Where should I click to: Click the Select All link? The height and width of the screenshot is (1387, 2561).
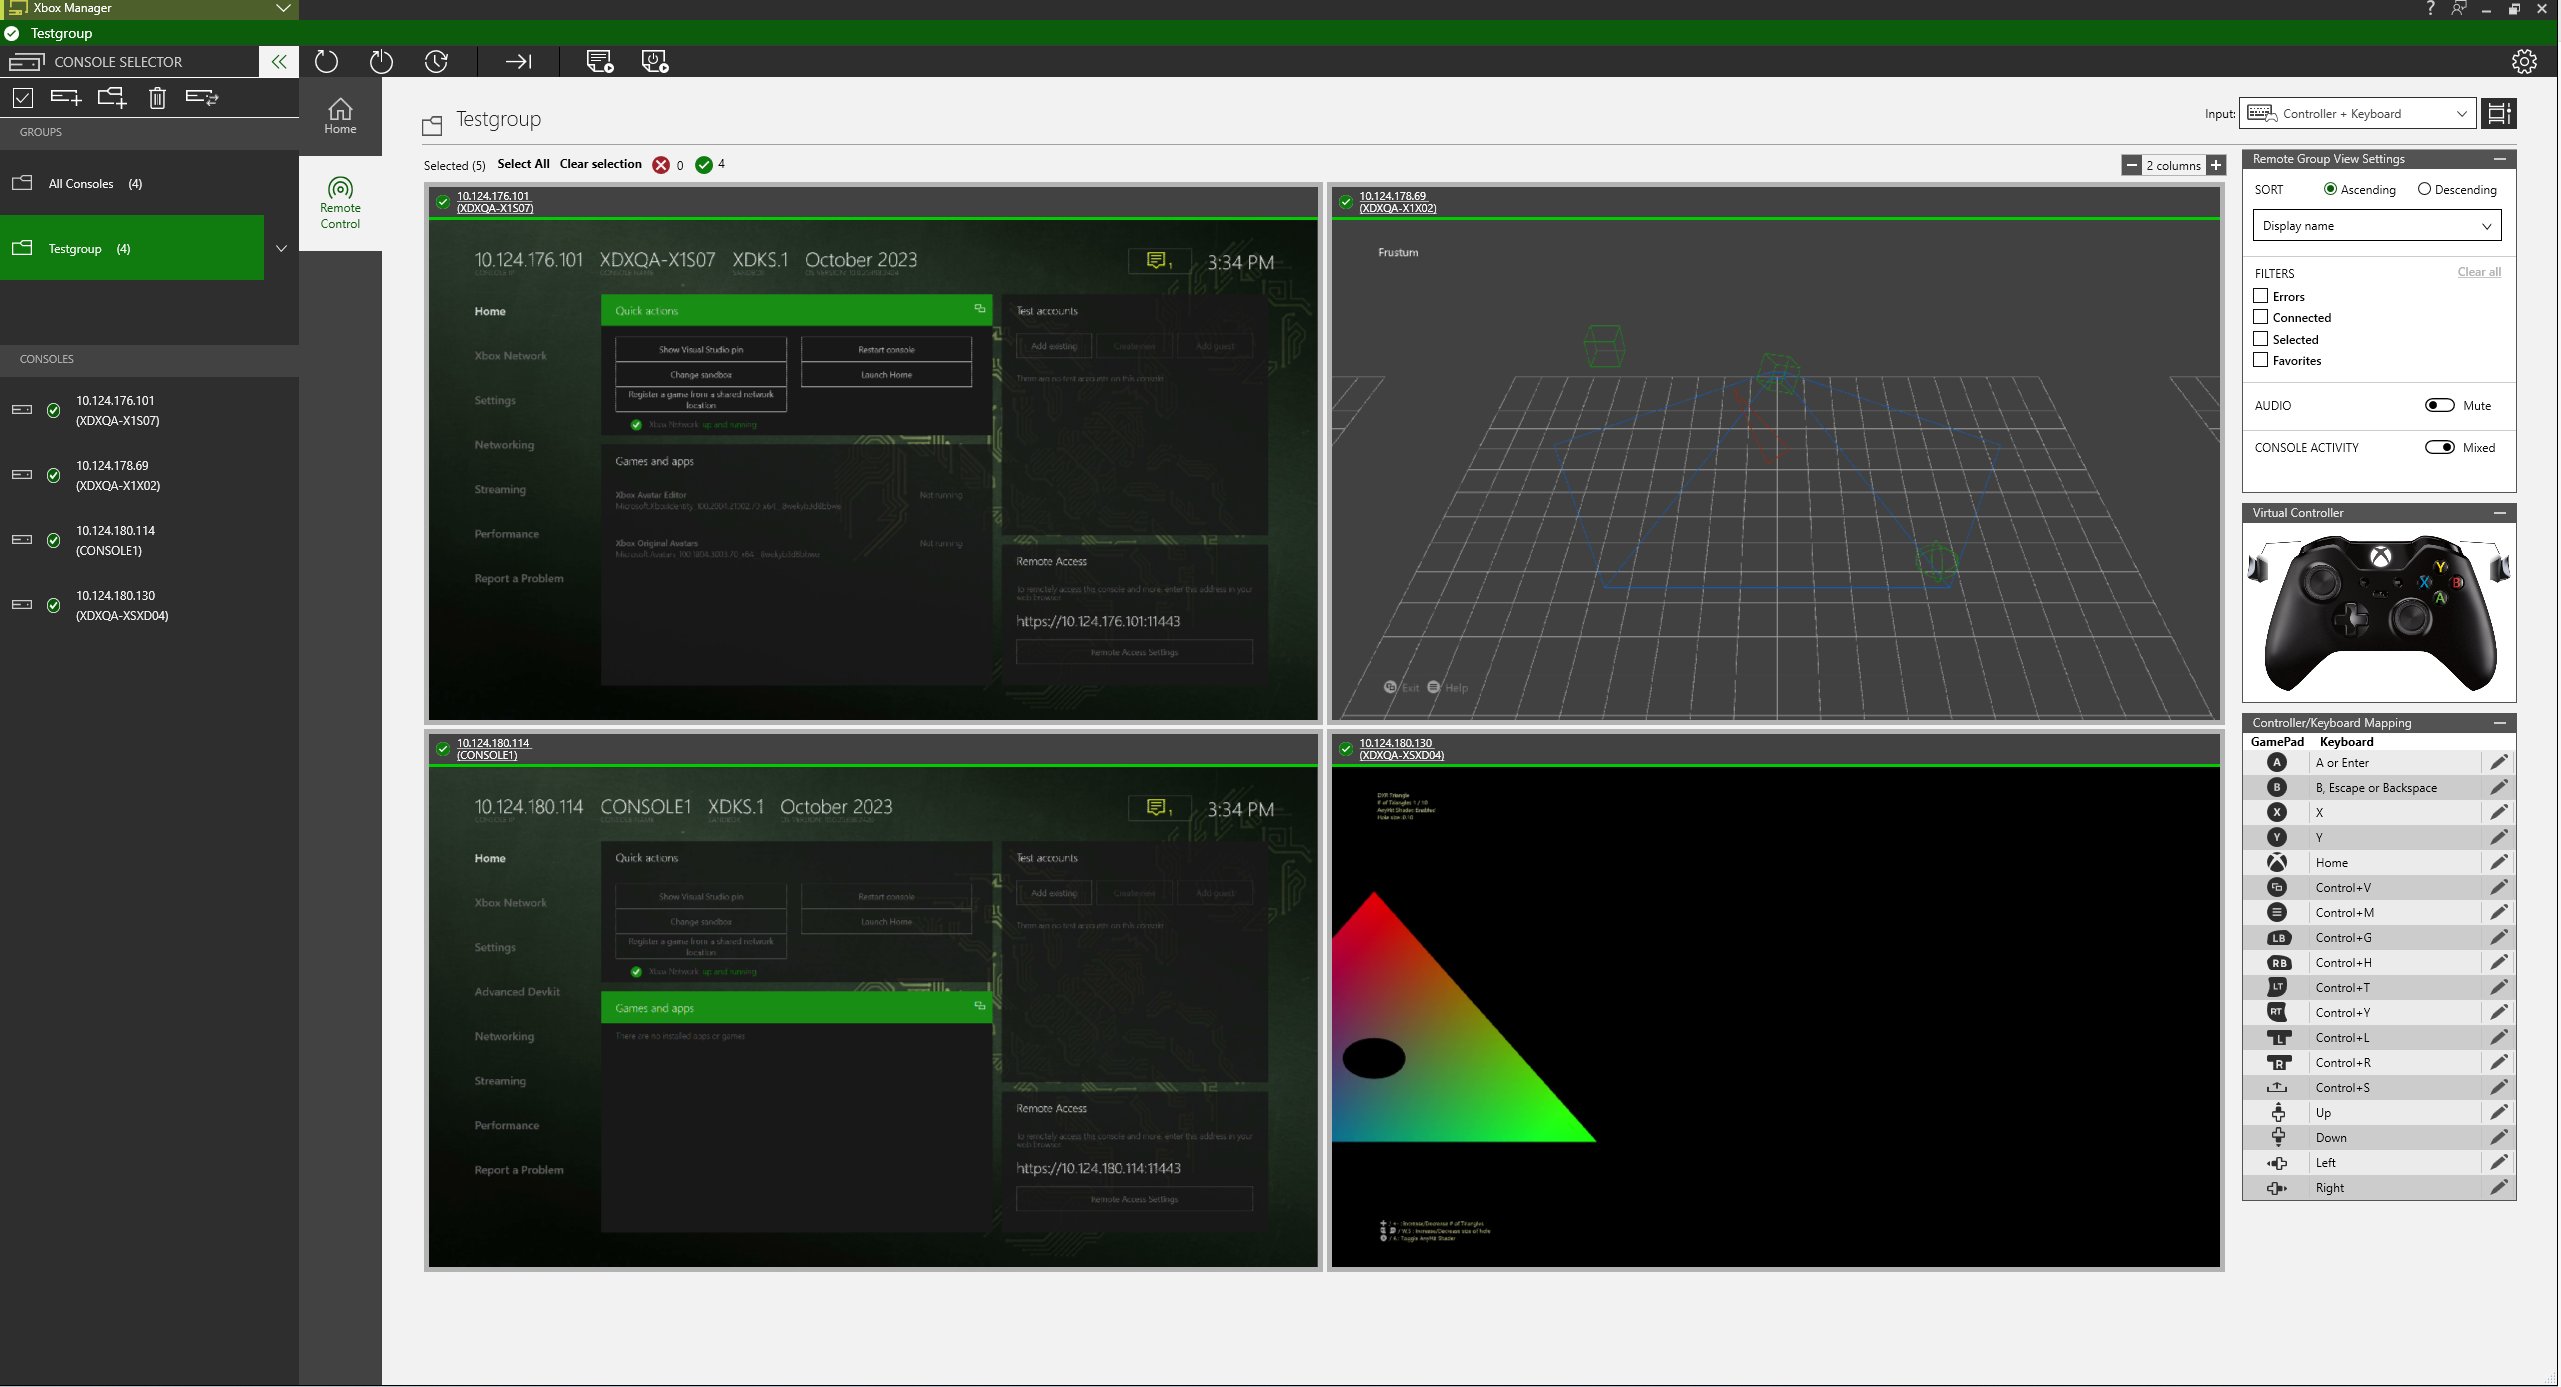523,164
